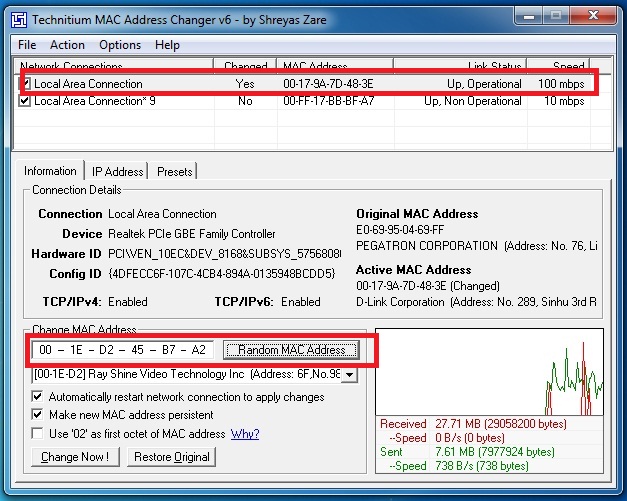This screenshot has width=627, height=501.
Task: Sort by the MAC Address column header
Action: pyautogui.click(x=315, y=66)
